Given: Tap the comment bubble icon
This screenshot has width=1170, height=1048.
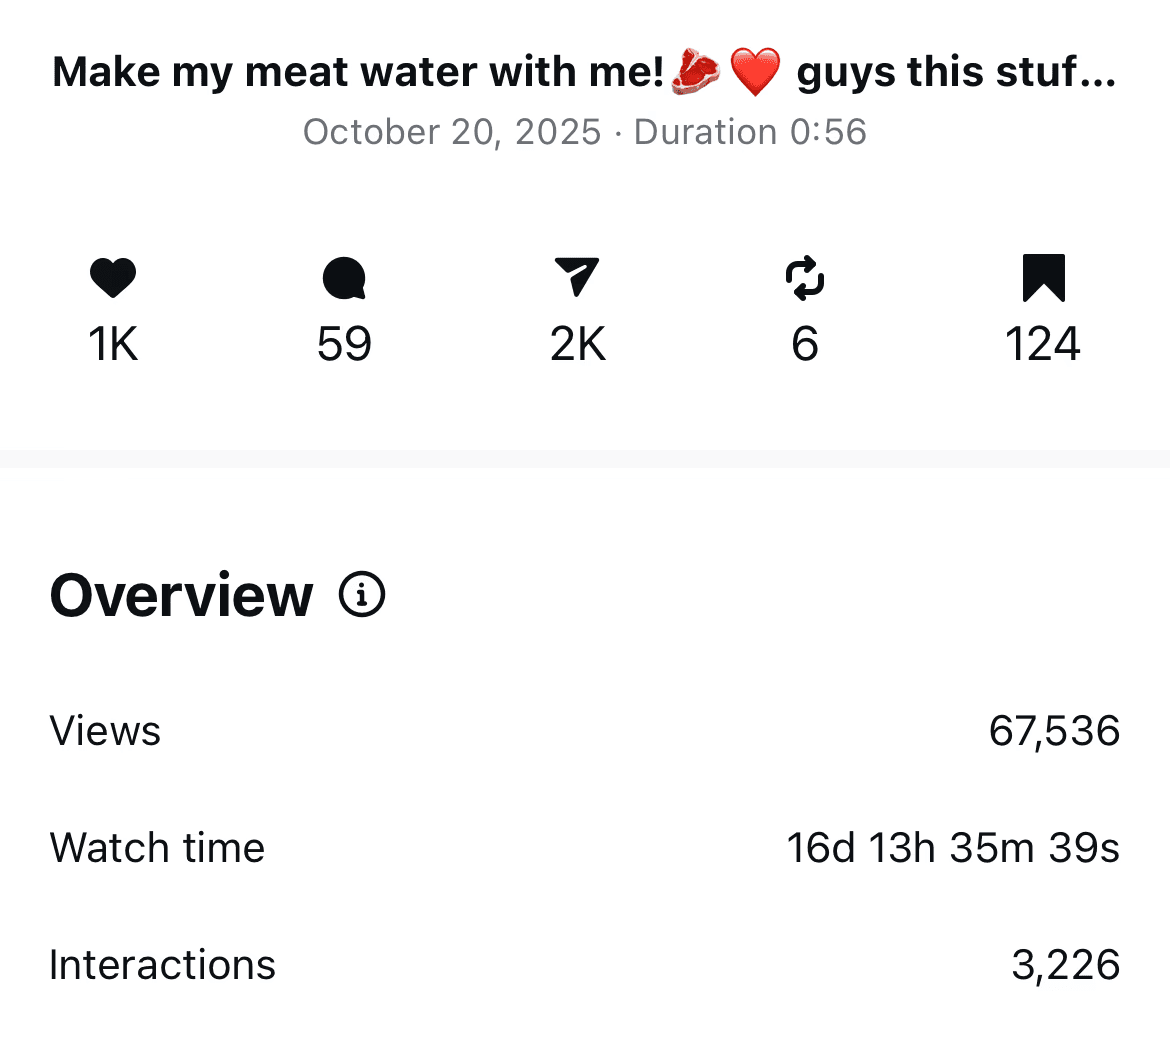Looking at the screenshot, I should point(344,278).
